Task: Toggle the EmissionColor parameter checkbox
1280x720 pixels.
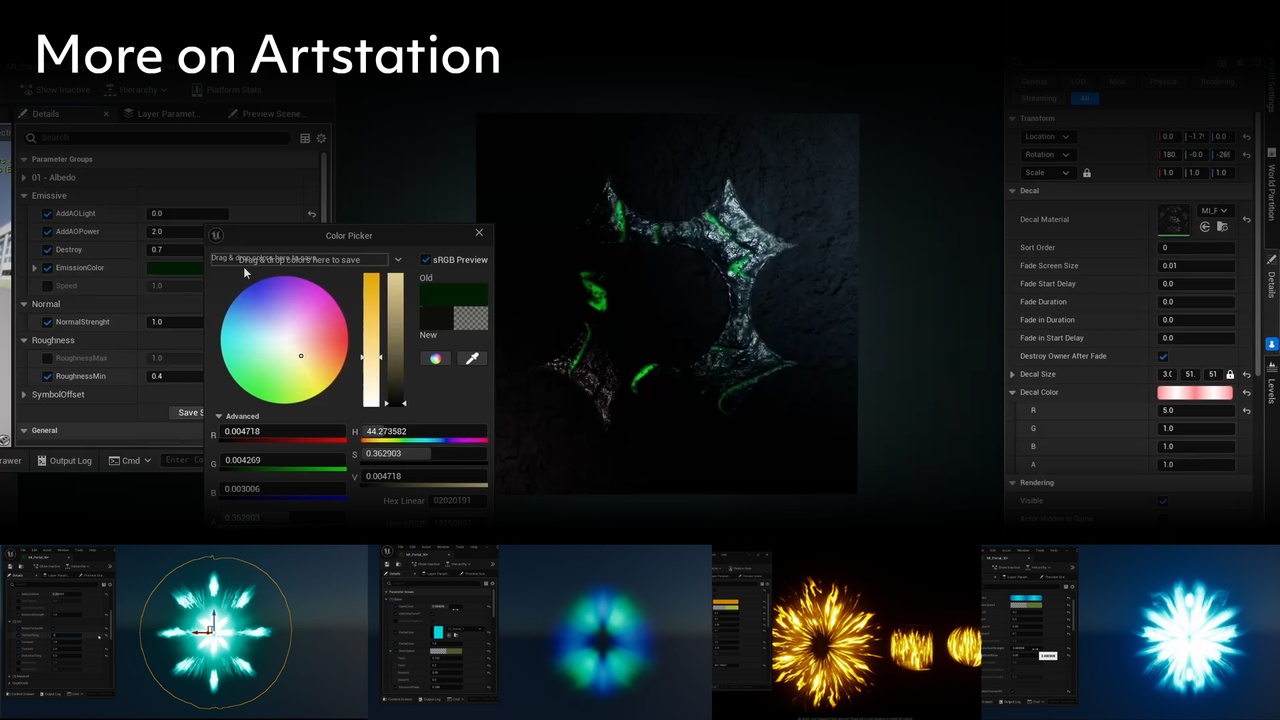Action: (x=47, y=268)
